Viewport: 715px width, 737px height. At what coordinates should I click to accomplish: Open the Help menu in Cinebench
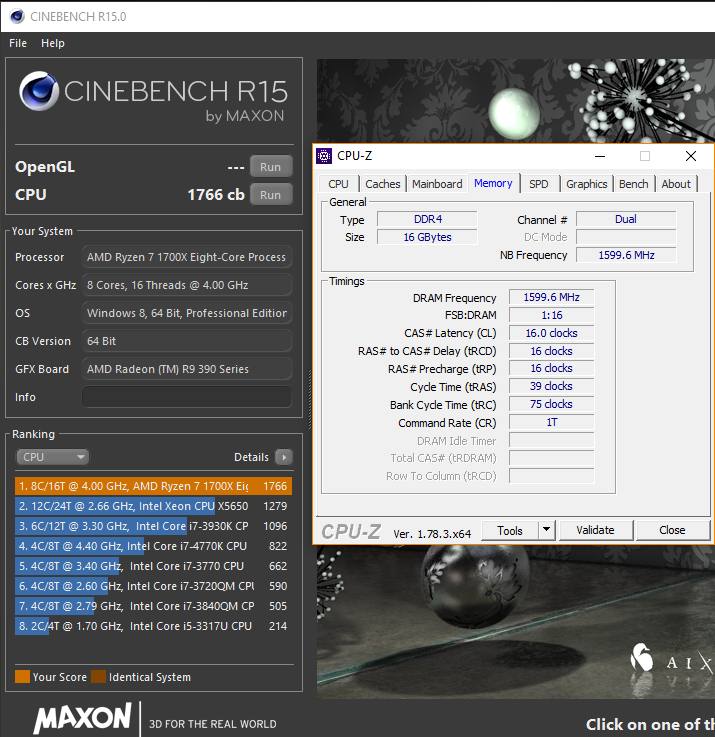(x=53, y=43)
